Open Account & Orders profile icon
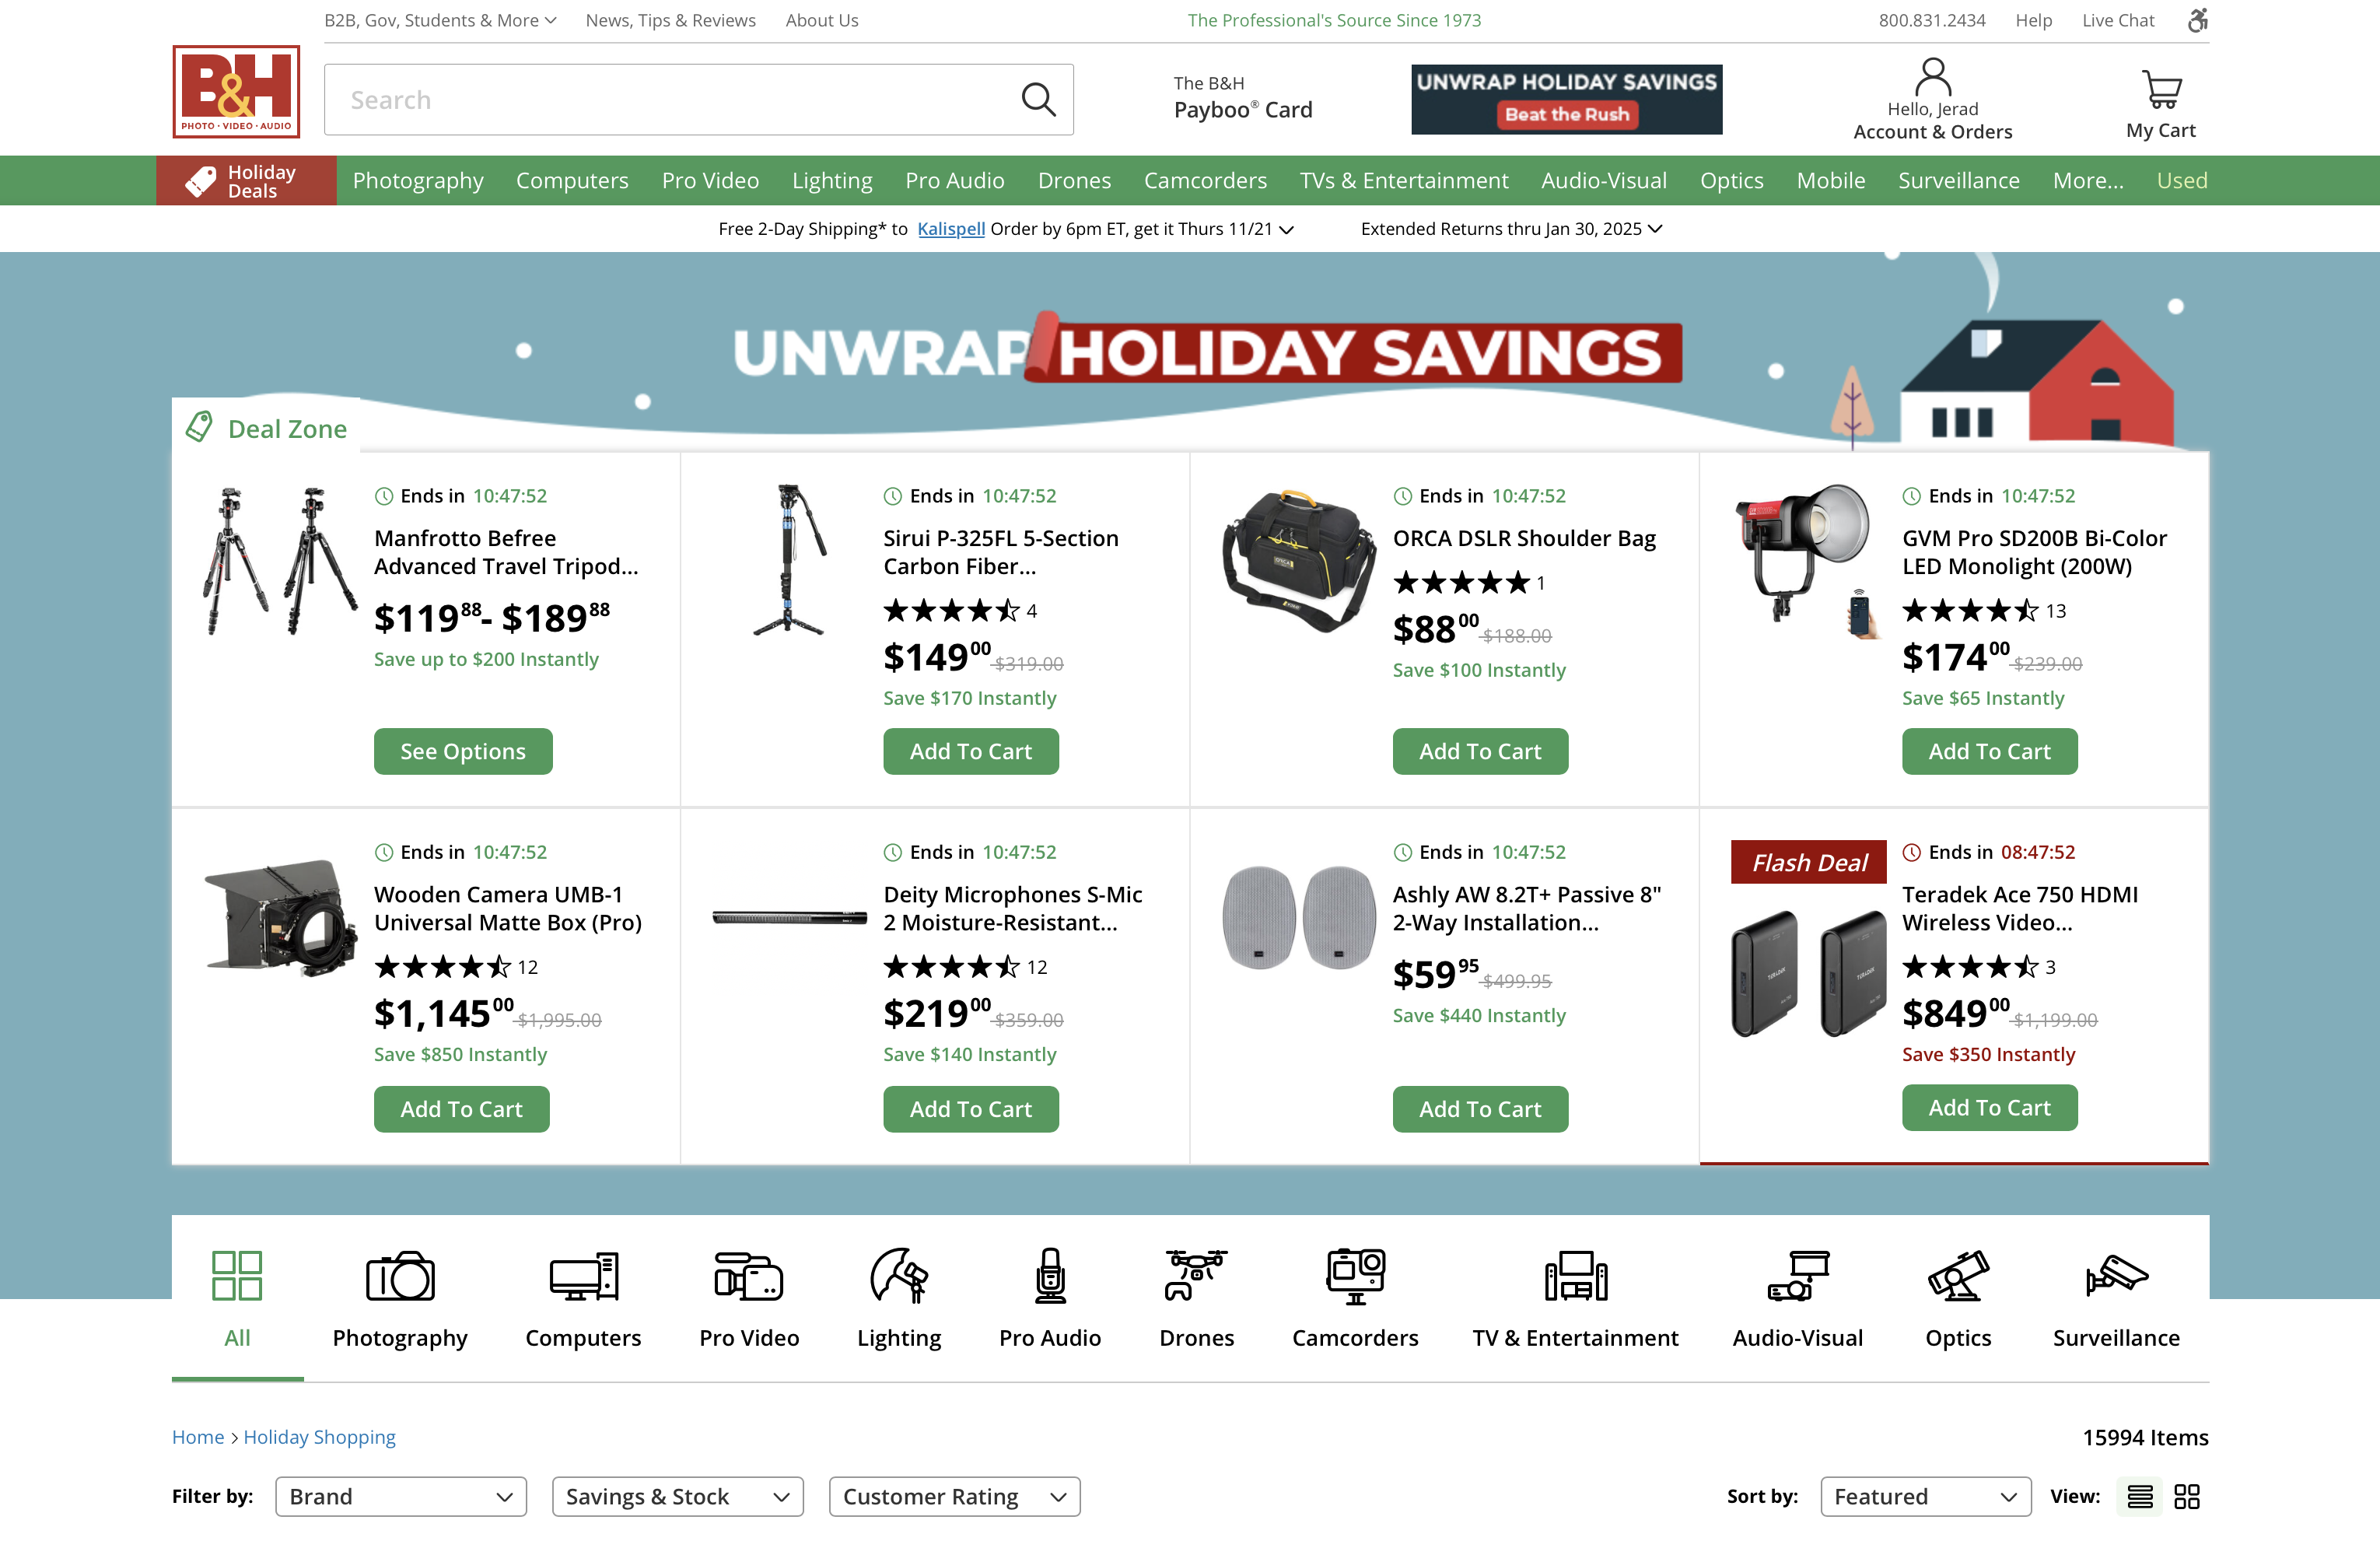 [x=1932, y=76]
